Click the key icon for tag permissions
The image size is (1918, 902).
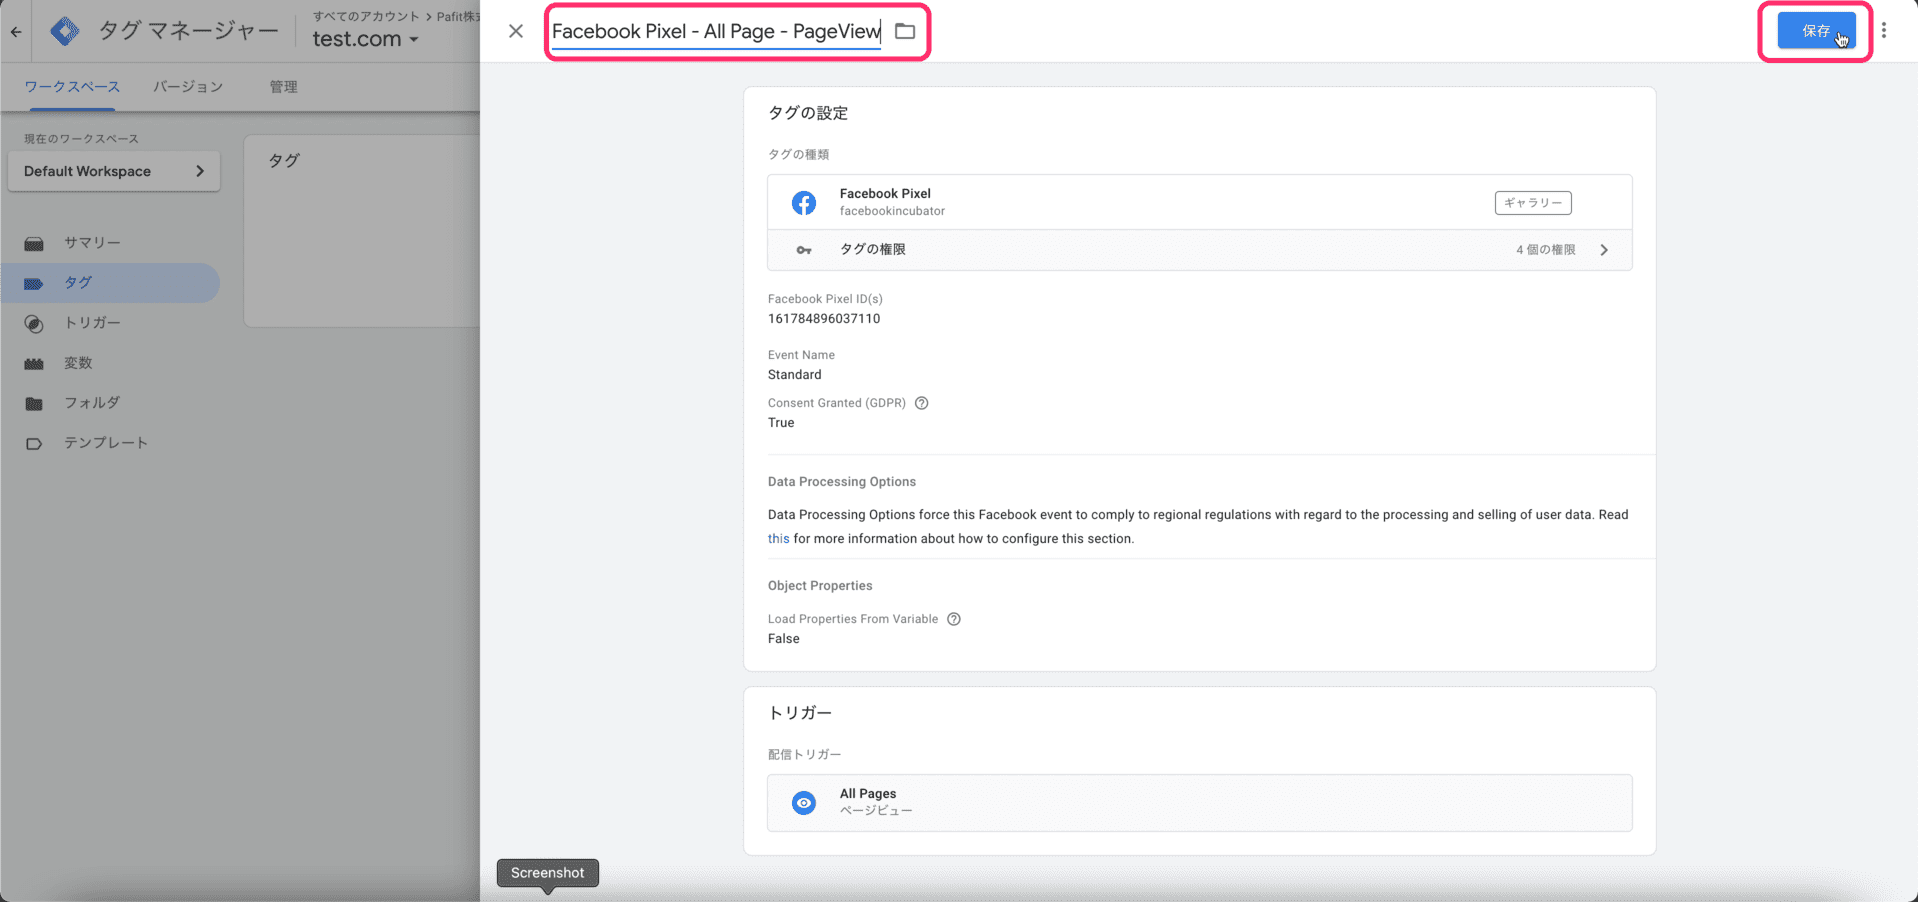pos(804,250)
